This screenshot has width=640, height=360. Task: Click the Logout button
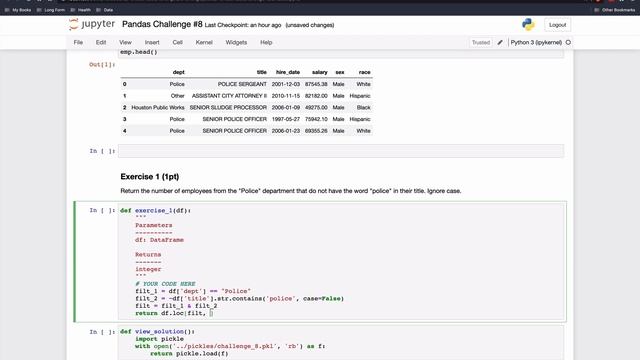coord(557,25)
